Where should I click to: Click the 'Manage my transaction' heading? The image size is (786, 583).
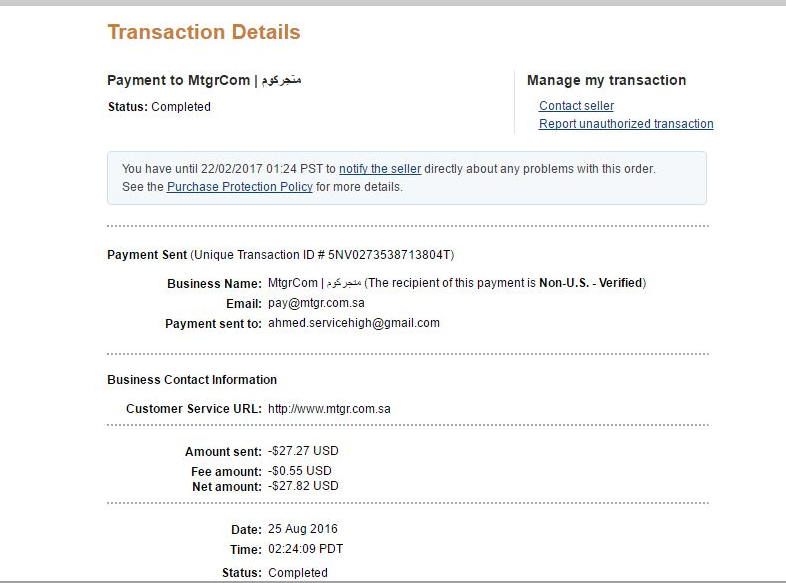[x=606, y=80]
